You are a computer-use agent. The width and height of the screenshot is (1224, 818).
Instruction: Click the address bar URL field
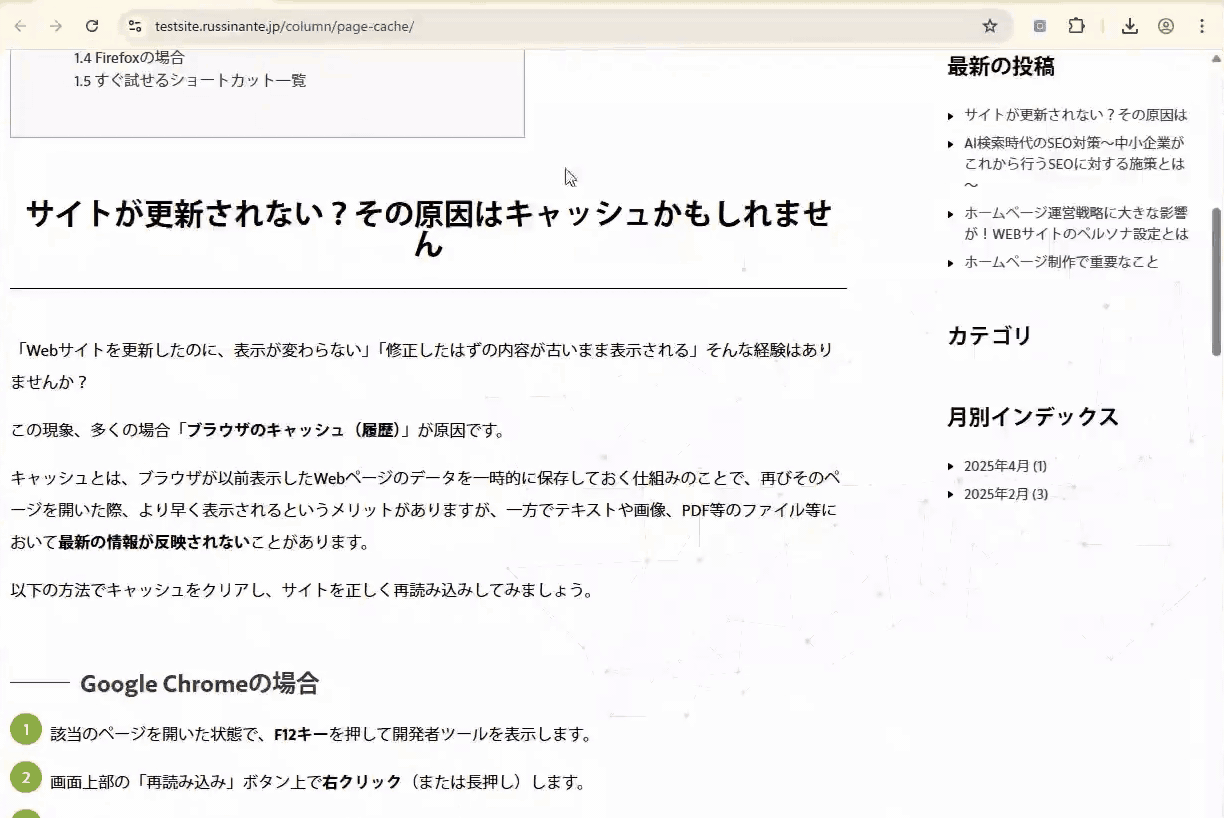point(500,26)
